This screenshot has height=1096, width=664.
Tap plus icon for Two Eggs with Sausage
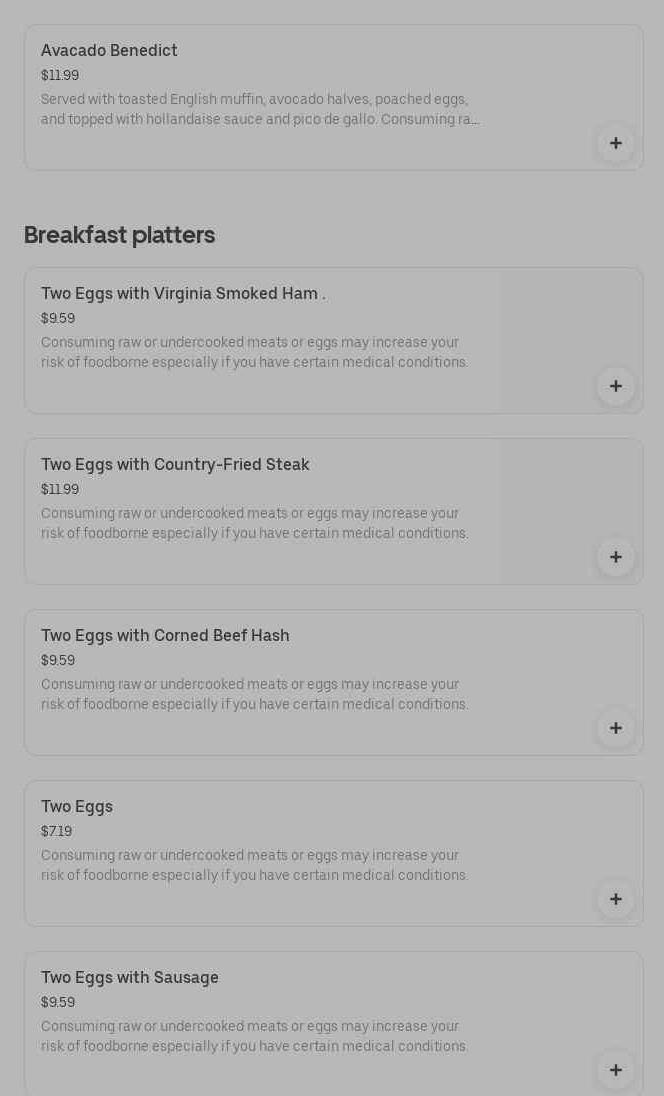click(615, 1070)
